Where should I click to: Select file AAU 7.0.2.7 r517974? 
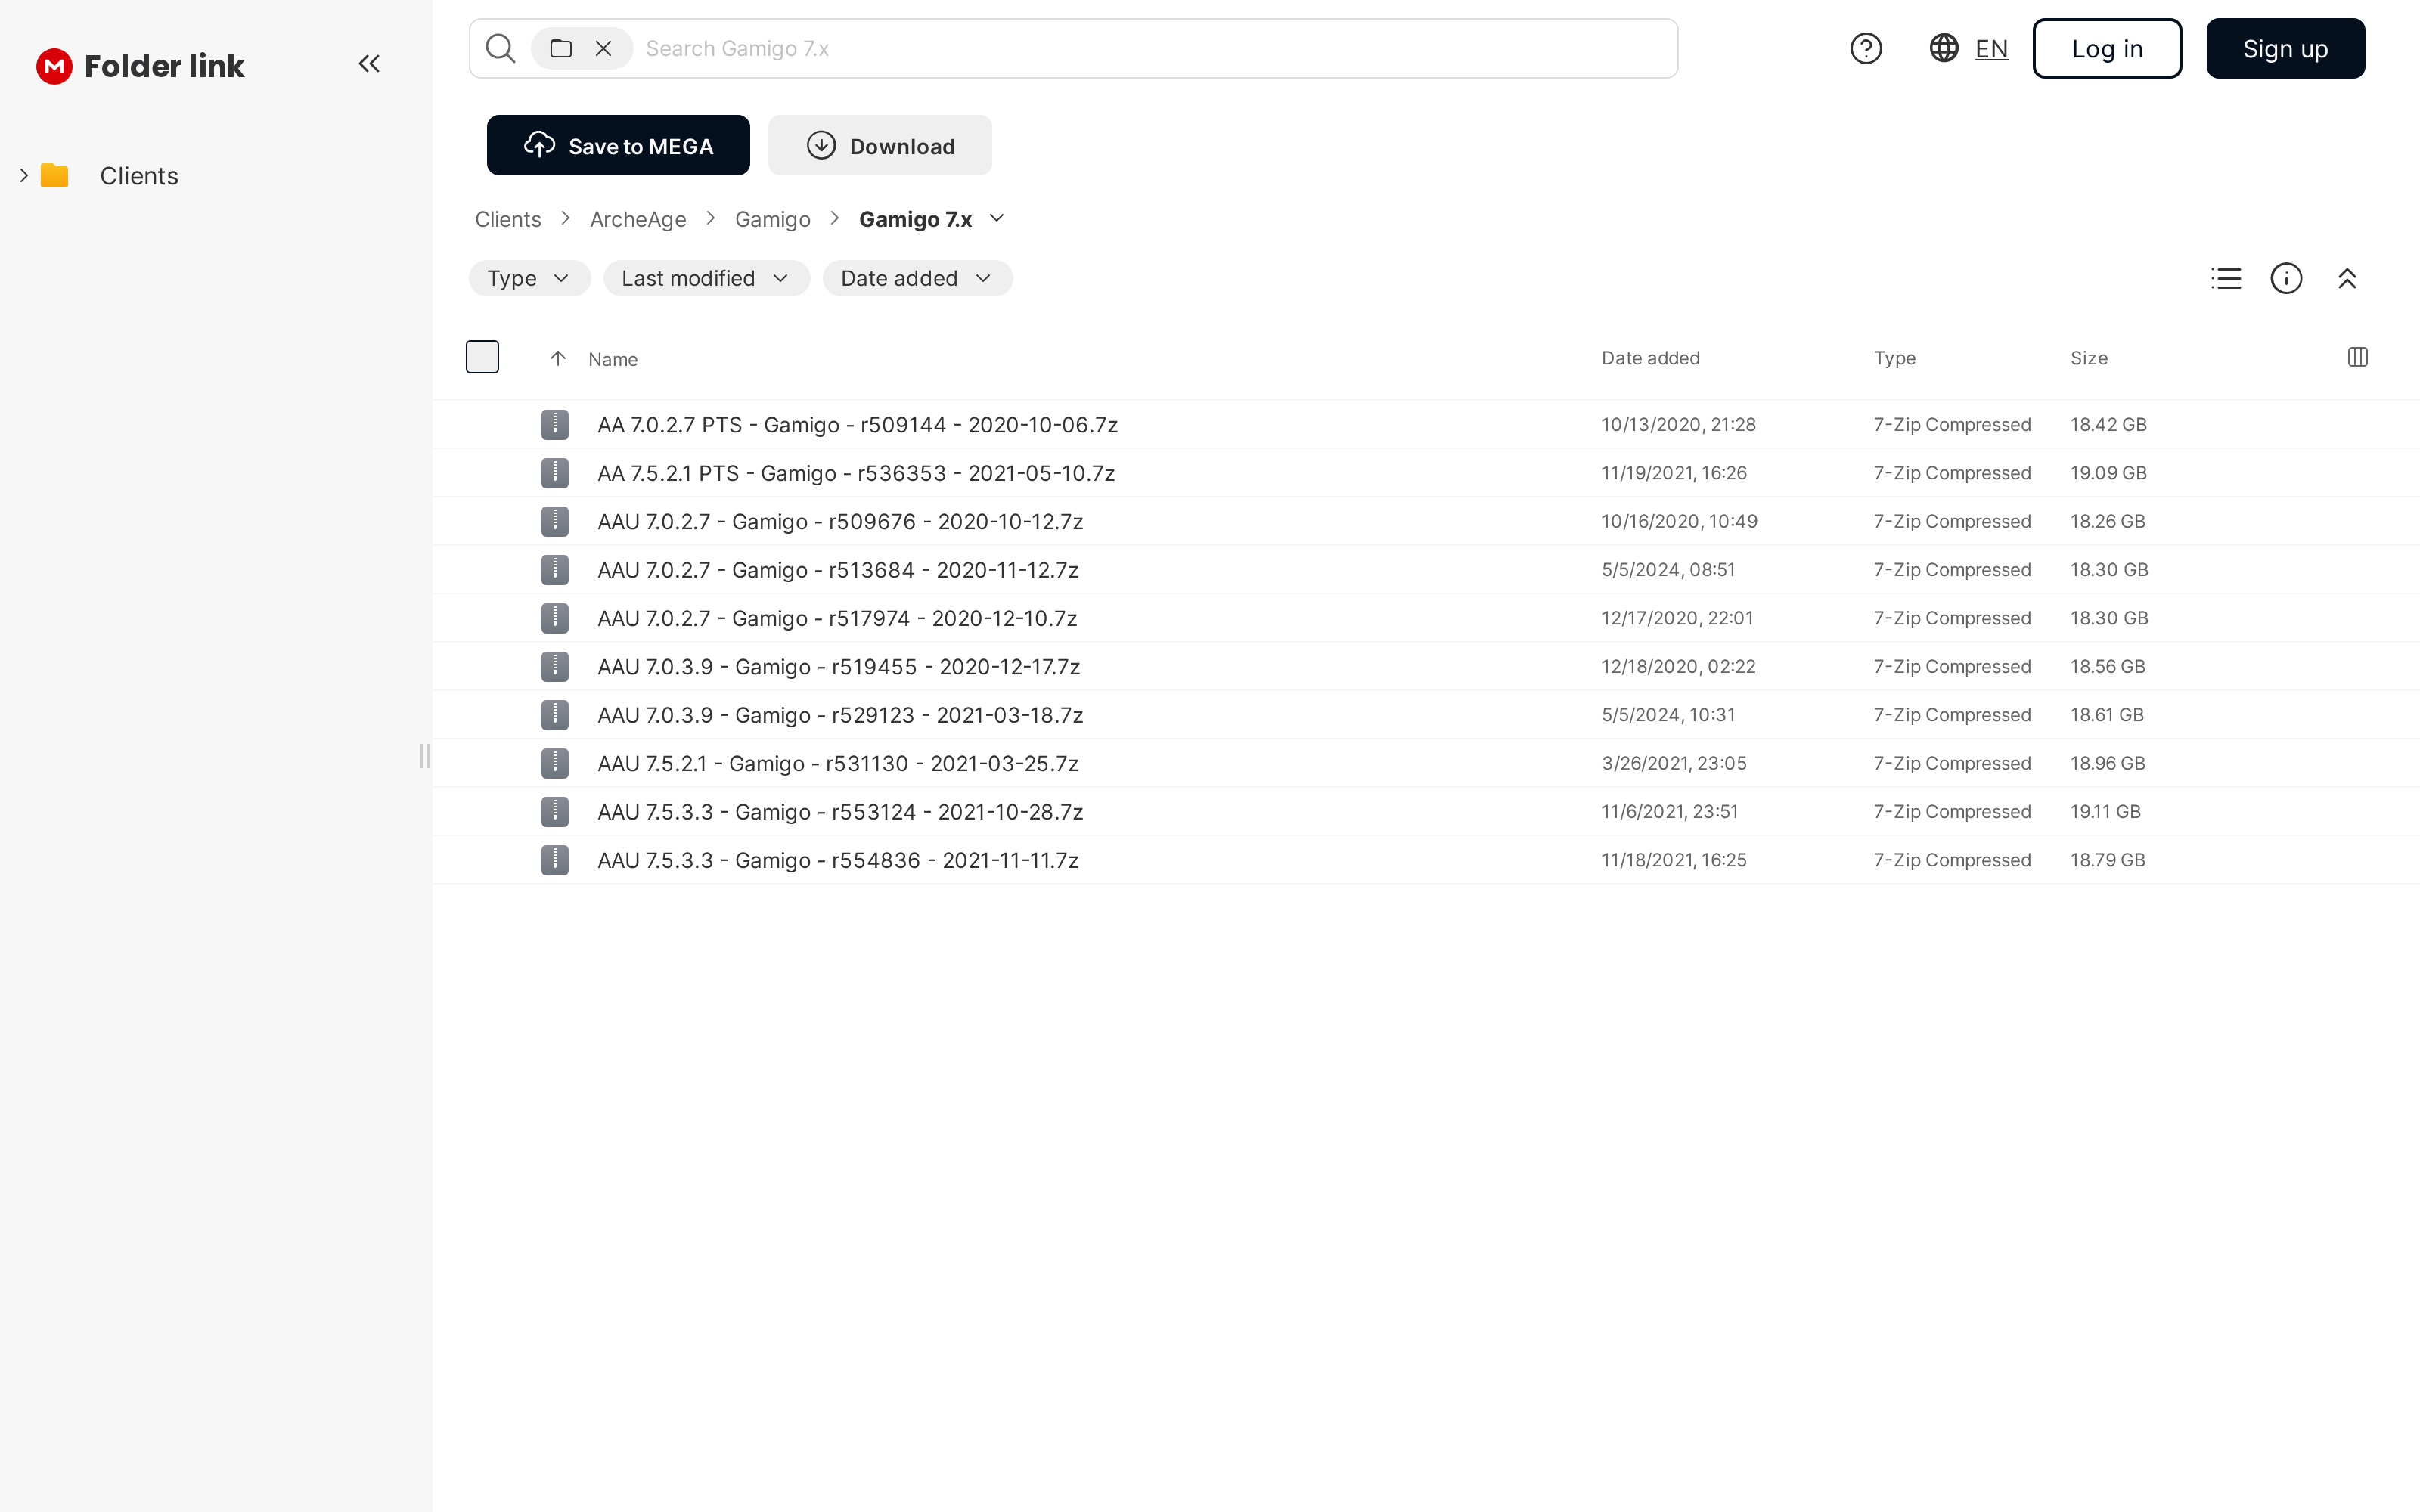1426,618
